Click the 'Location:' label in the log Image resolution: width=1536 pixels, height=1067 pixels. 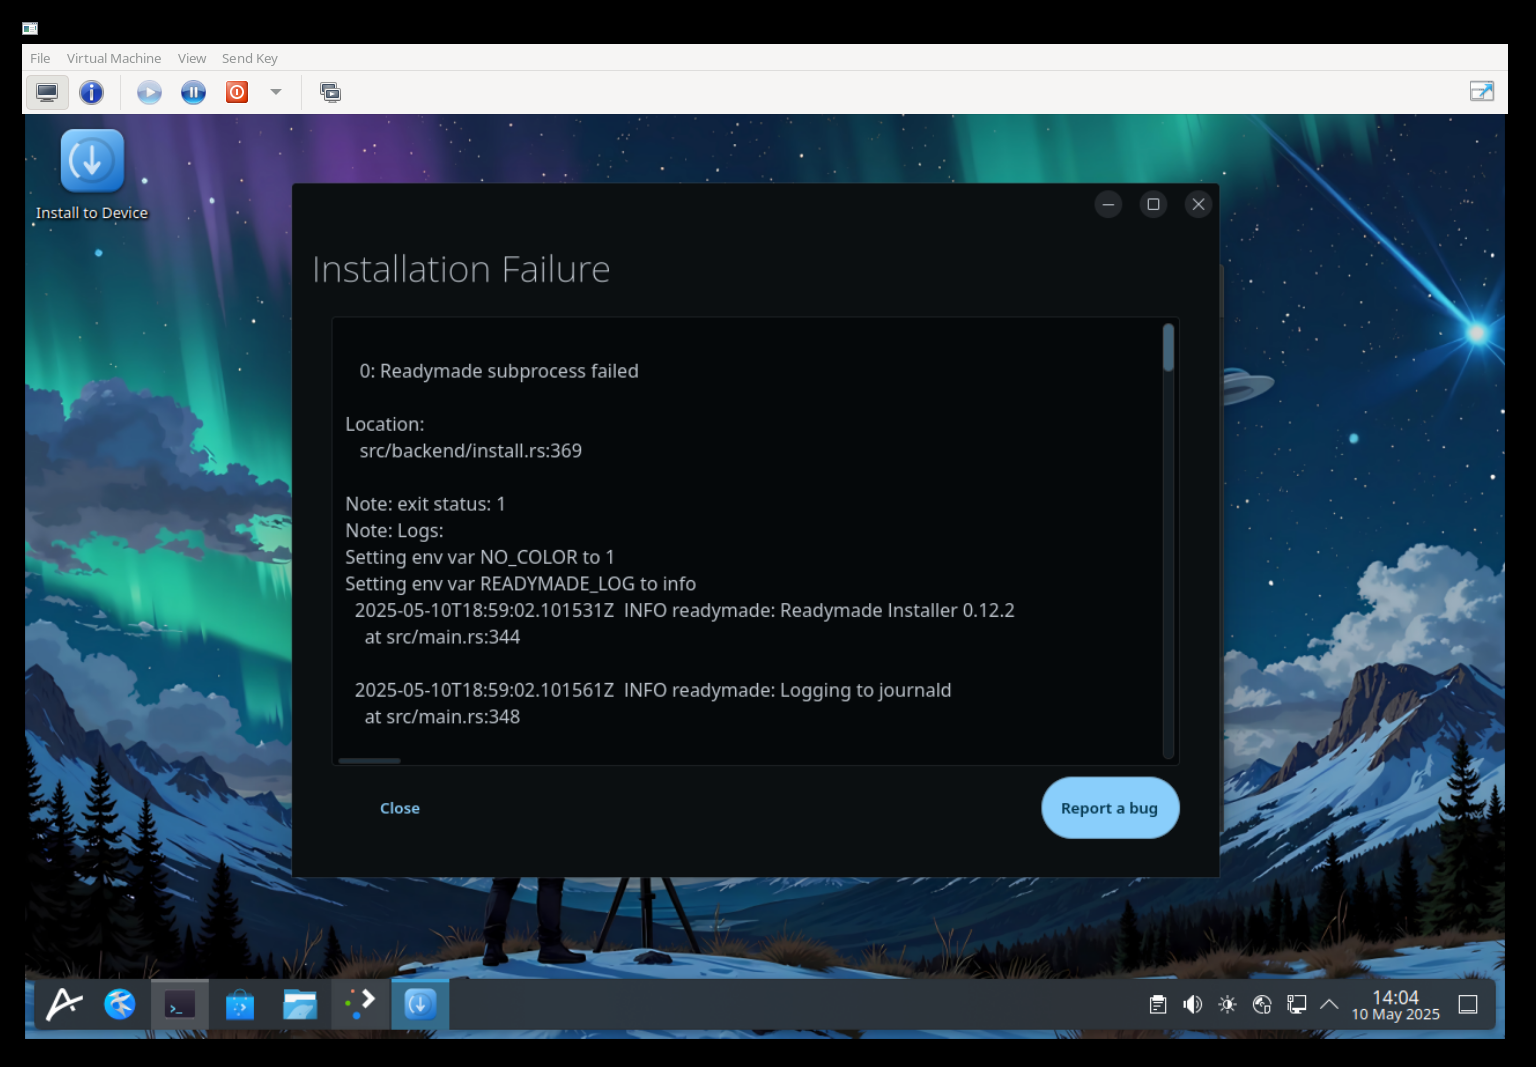[385, 424]
